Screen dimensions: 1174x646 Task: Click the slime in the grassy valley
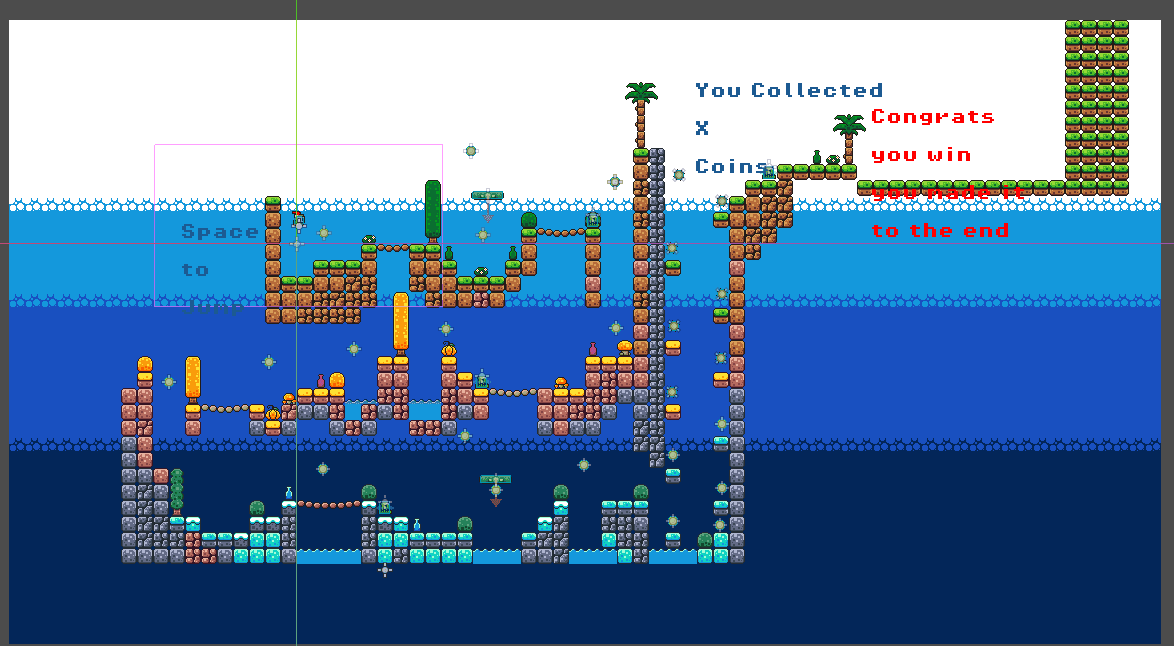[x=481, y=272]
